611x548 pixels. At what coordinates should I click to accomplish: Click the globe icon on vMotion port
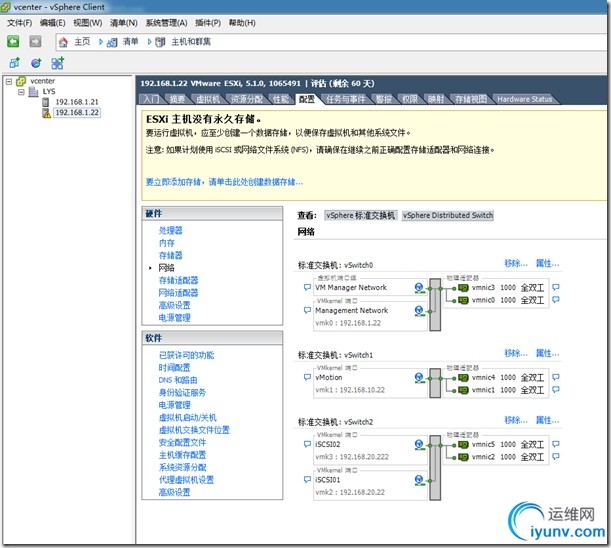419,378
